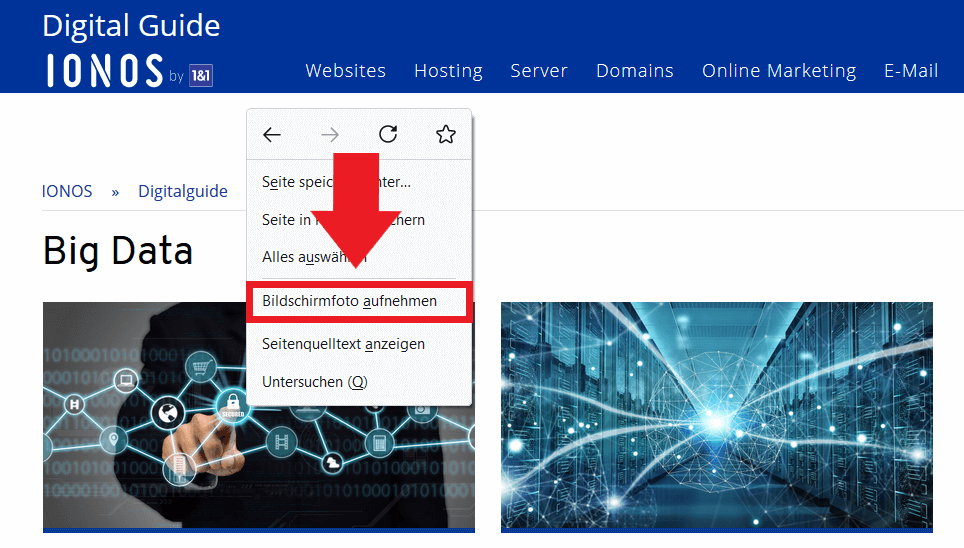Open the Online Marketing navigation item
Screen dimensions: 964x548
779,71
